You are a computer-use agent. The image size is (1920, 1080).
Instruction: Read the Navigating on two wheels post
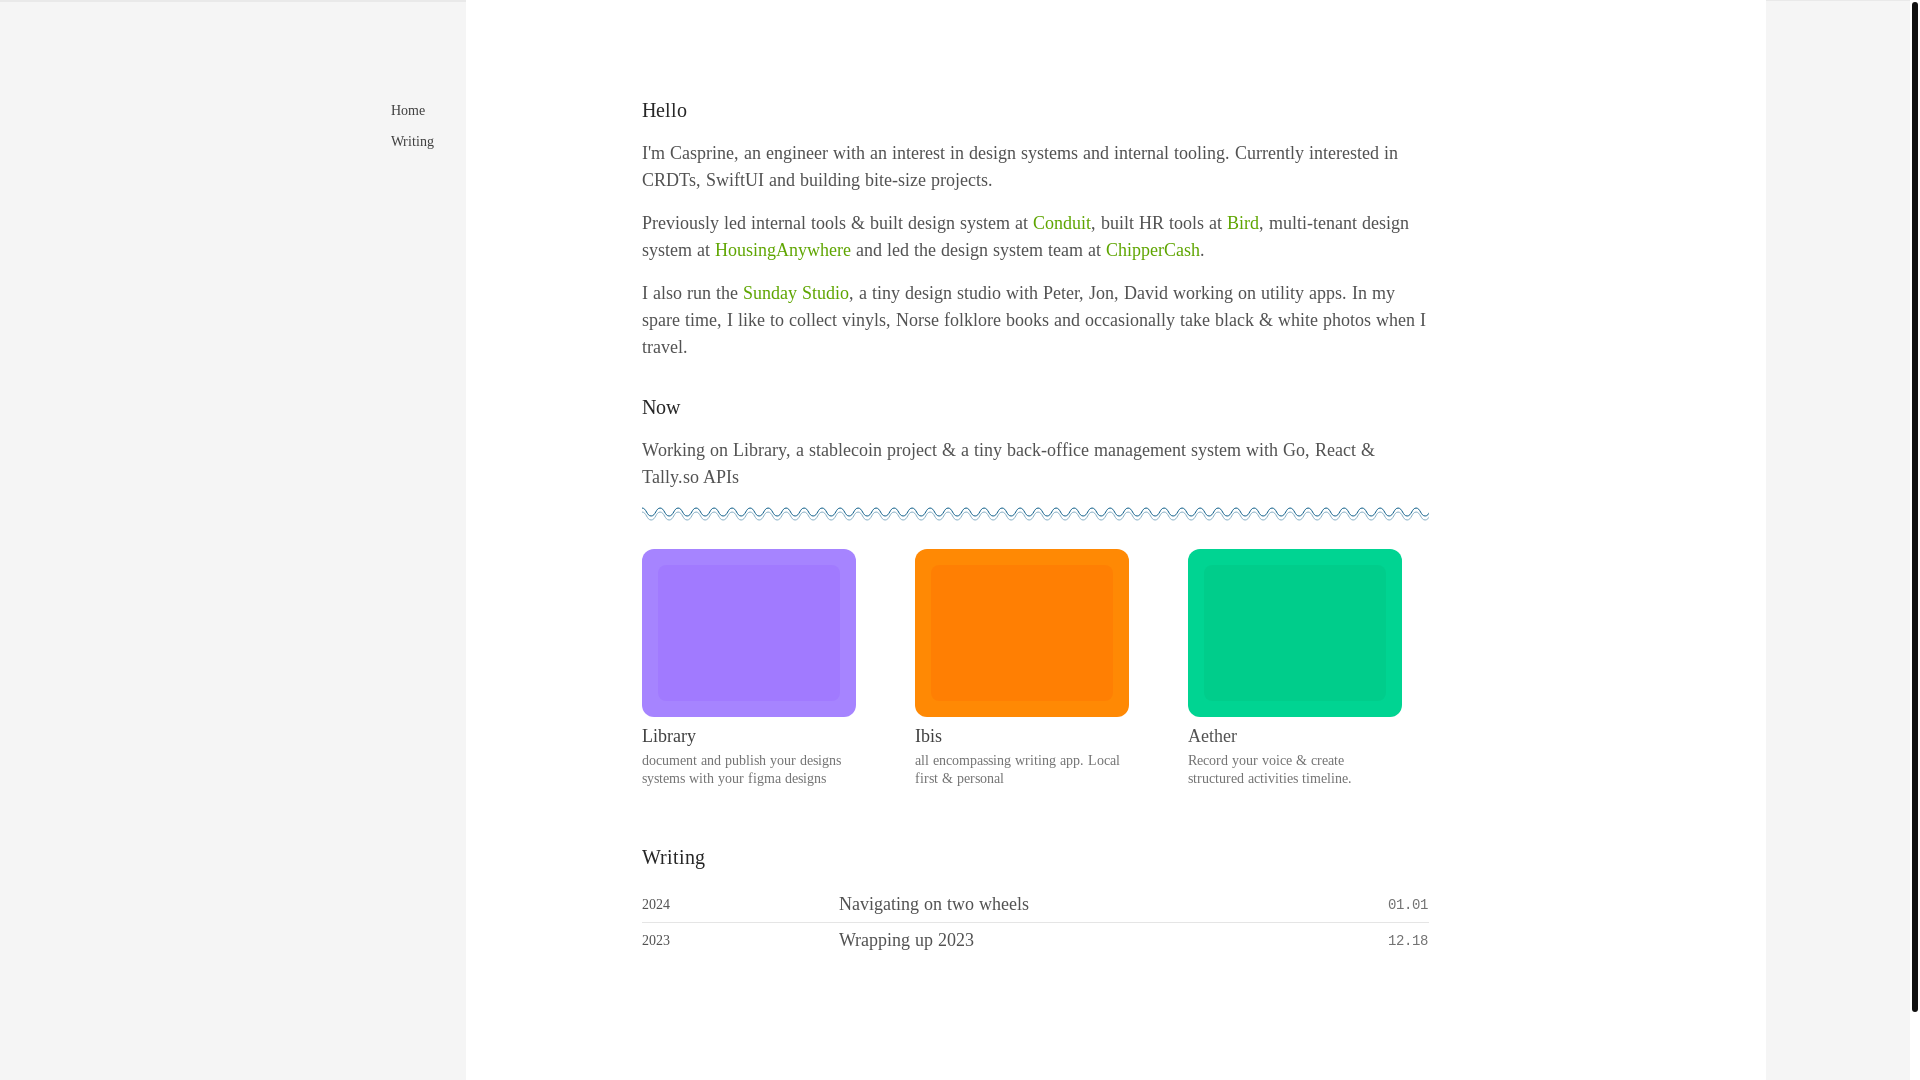click(933, 904)
